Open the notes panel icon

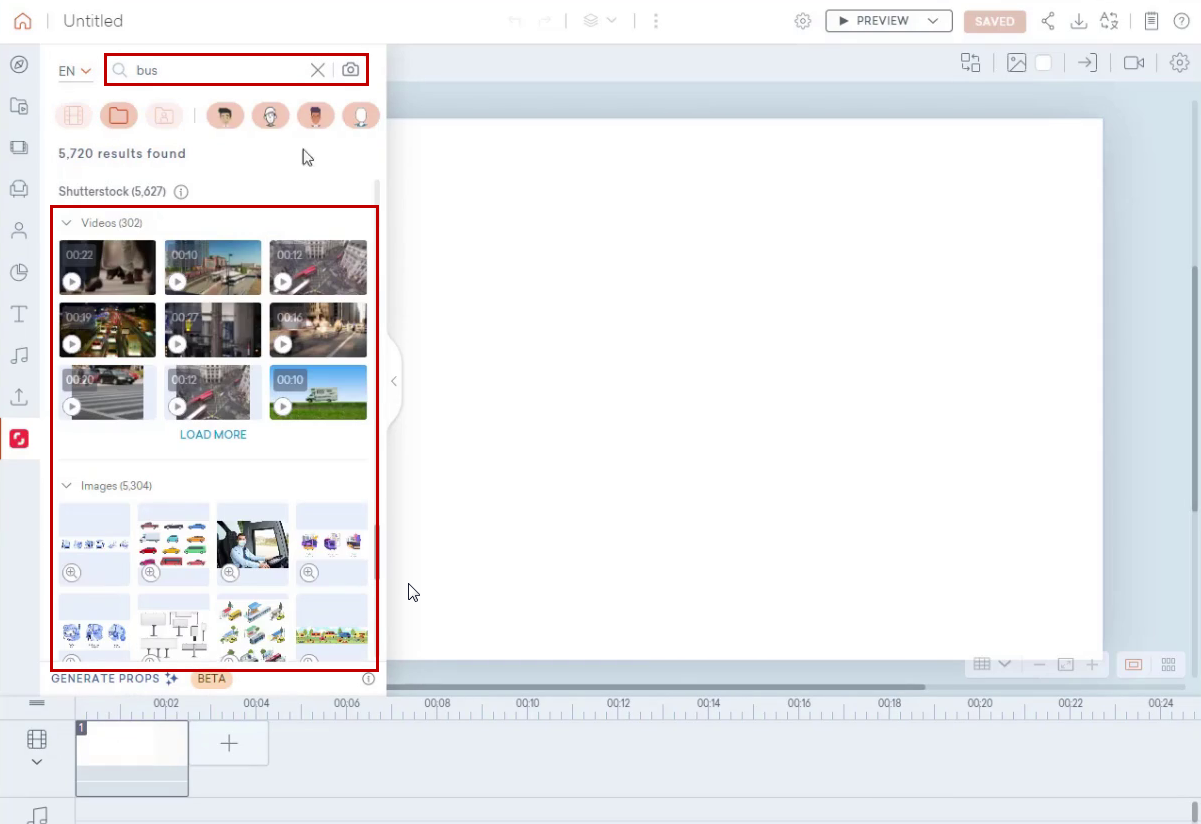pyautogui.click(x=1152, y=21)
